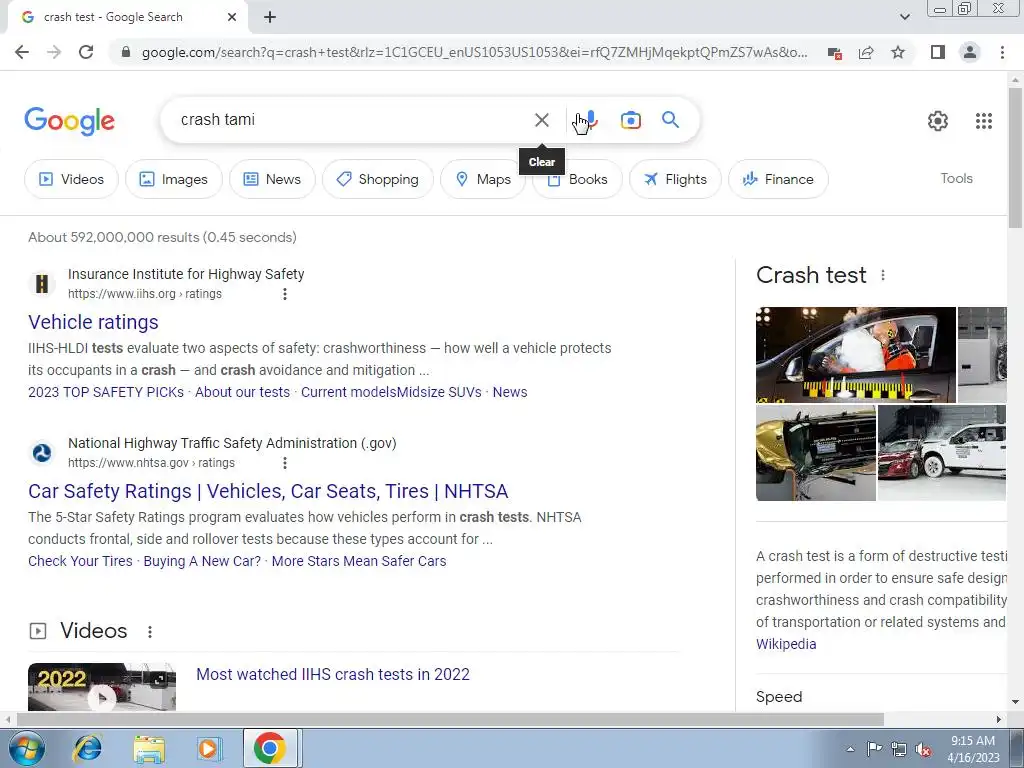Open More Stars Mean Safer Cars link
This screenshot has width=1024, height=768.
click(x=359, y=561)
